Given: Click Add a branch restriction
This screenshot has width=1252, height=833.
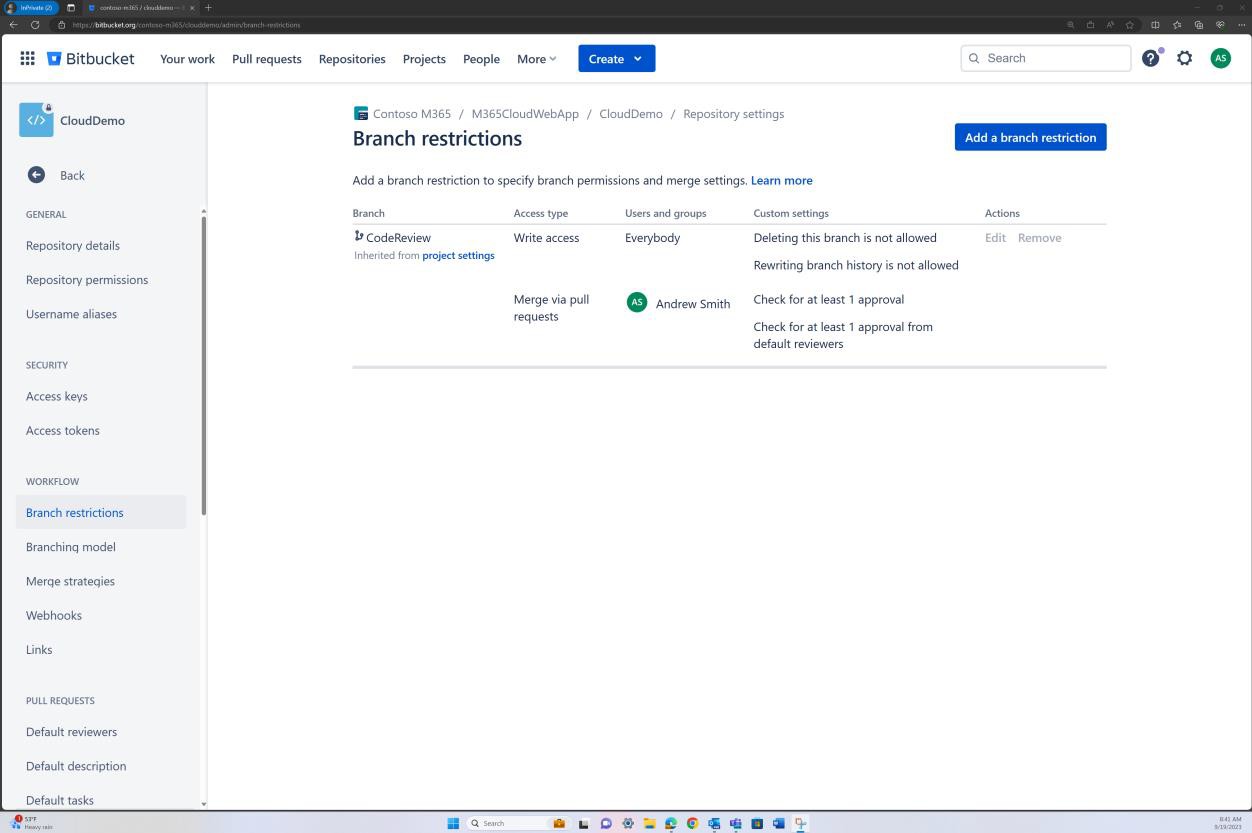Looking at the screenshot, I should [1030, 137].
